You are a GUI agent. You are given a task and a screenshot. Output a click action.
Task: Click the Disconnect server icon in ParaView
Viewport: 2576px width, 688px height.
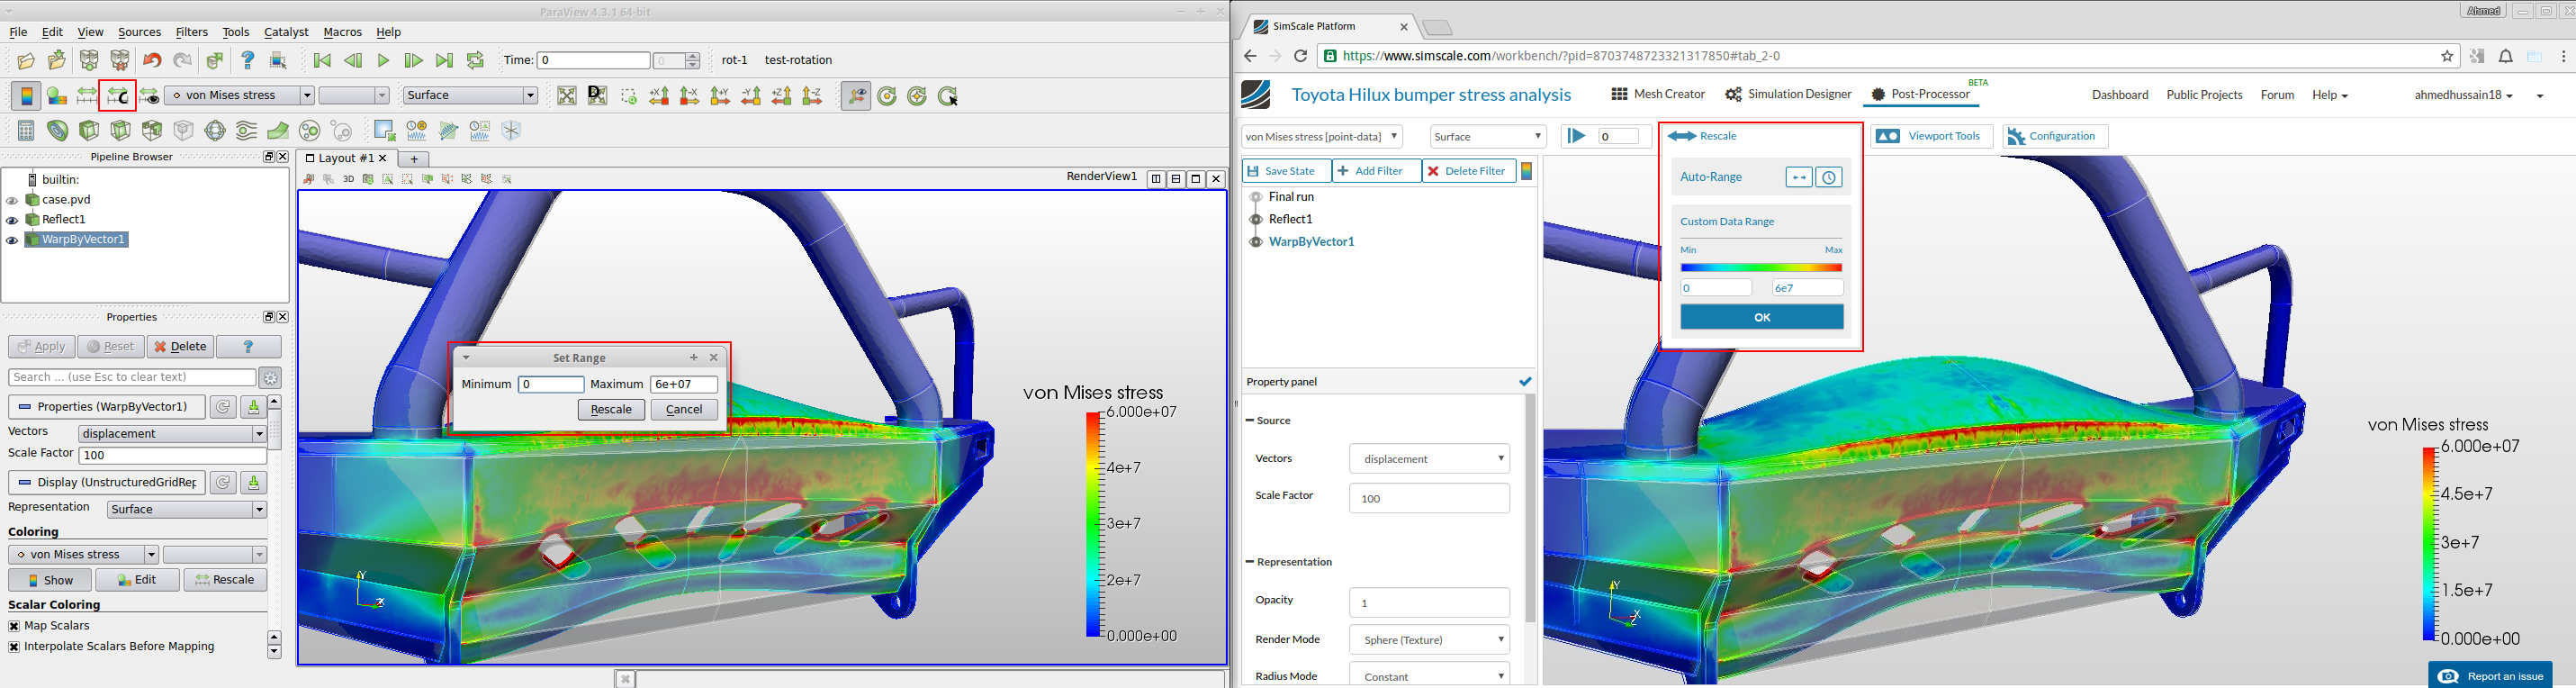(120, 61)
